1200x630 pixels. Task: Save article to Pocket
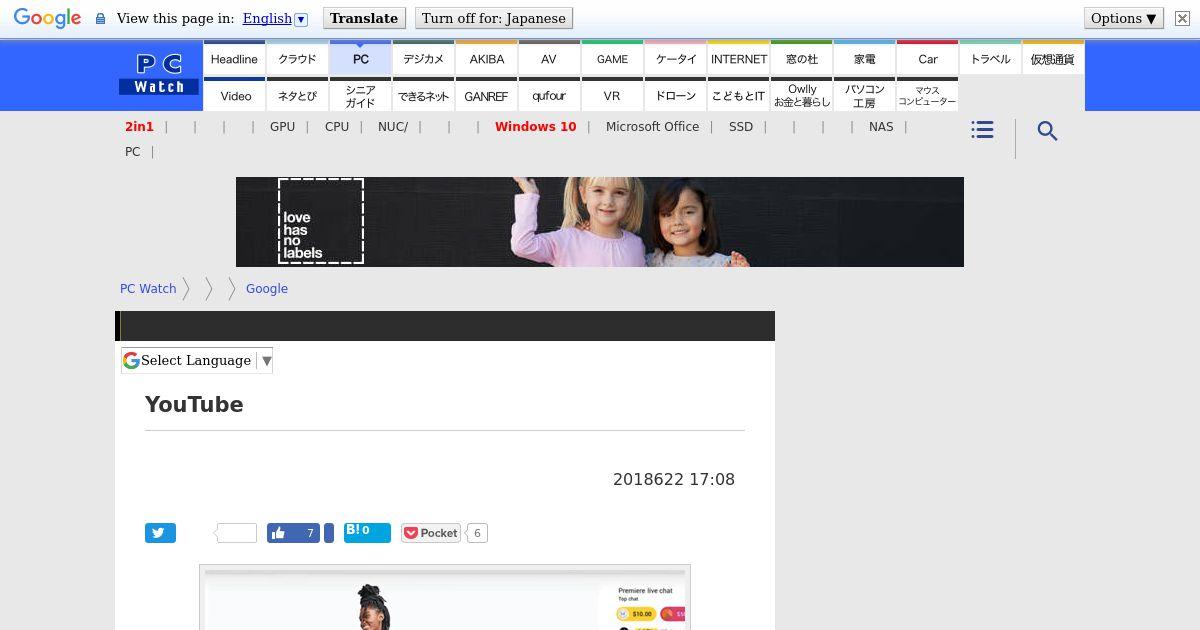[430, 533]
